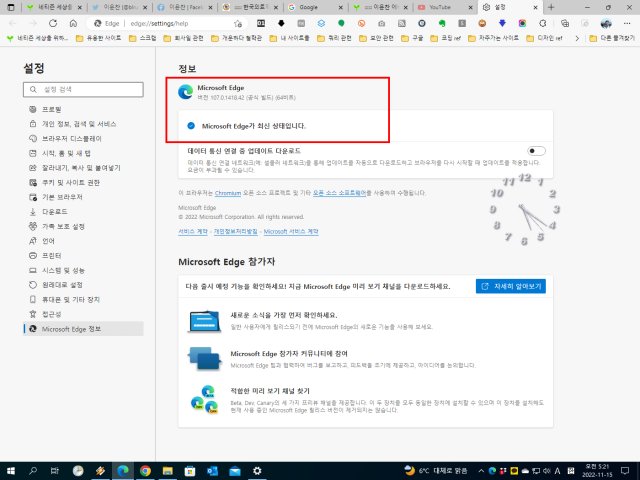The width and height of the screenshot is (640, 480).
Task: Add this page to favorites star icon
Action: click(238, 24)
